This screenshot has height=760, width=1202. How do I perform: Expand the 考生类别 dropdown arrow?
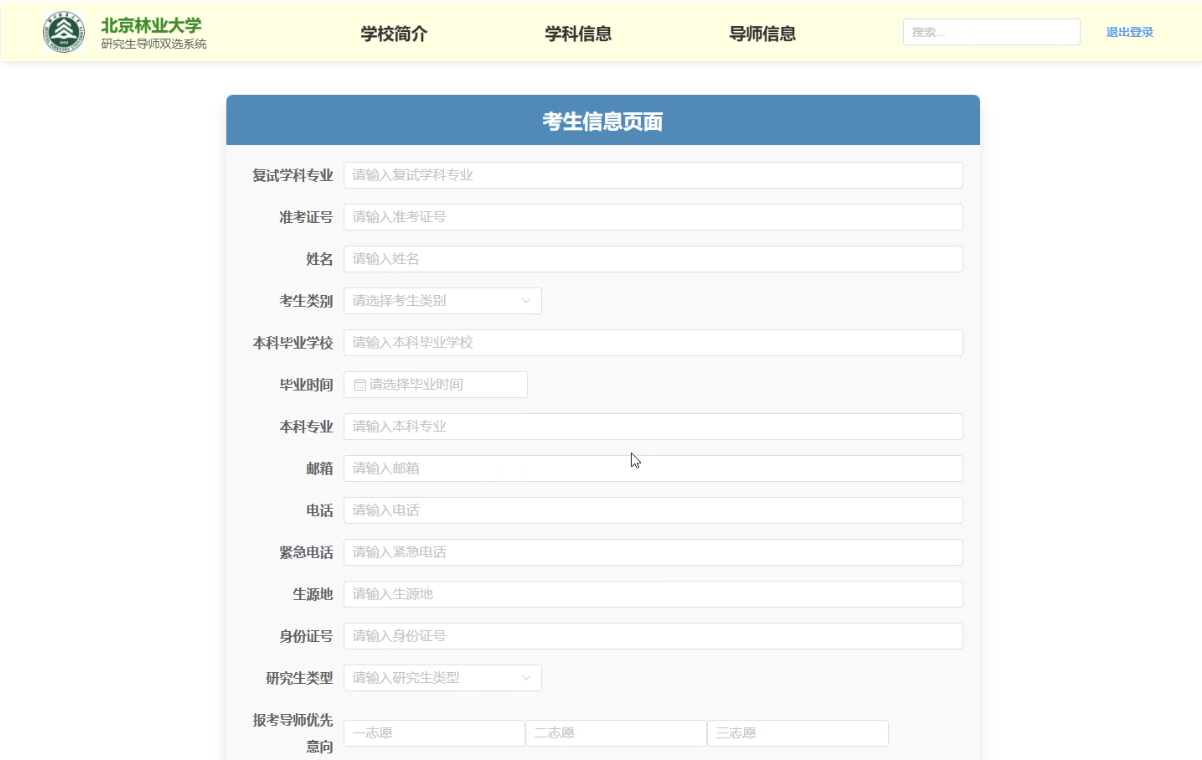[x=526, y=301]
